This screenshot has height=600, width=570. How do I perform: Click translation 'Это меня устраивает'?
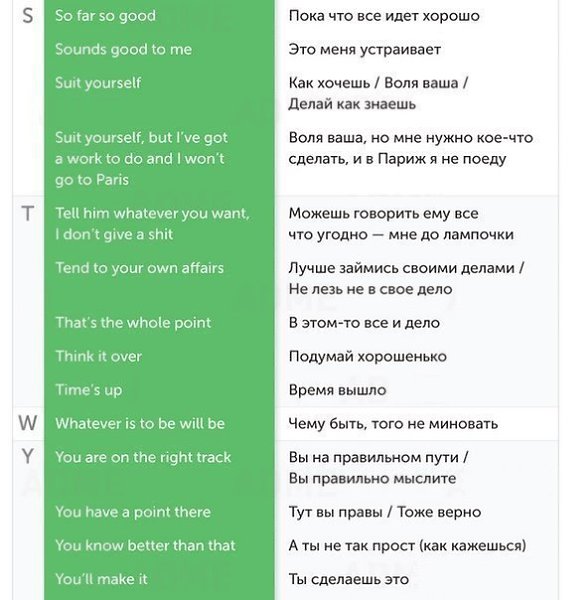[x=365, y=50]
